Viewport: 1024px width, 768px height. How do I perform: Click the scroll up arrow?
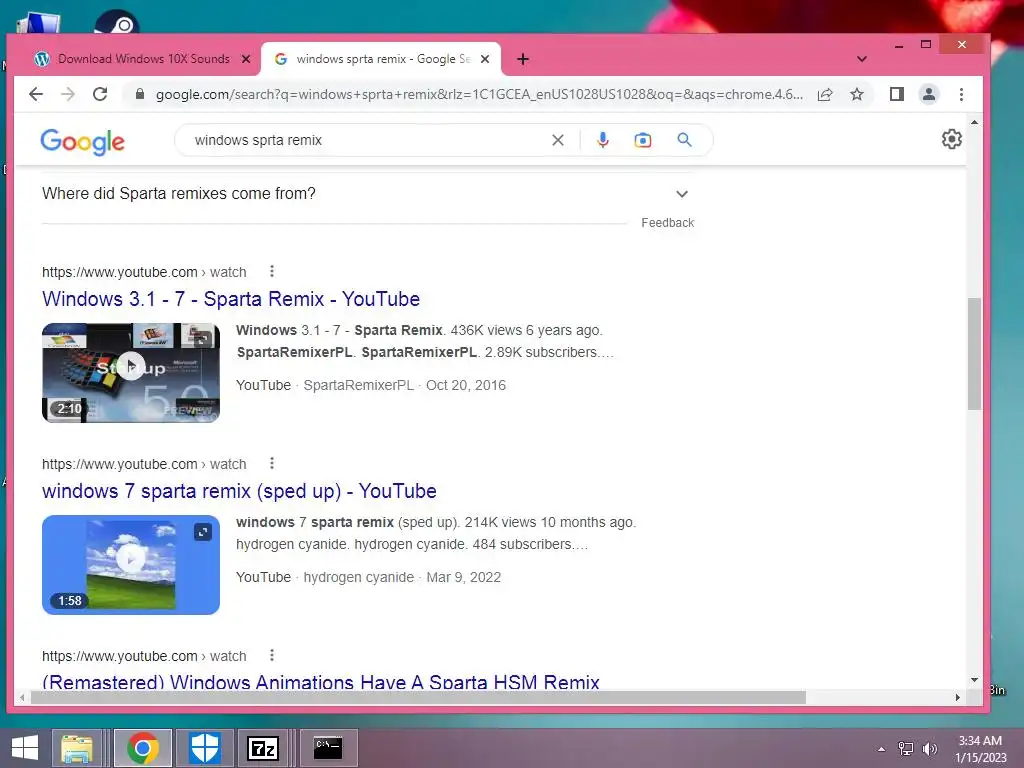[x=974, y=122]
